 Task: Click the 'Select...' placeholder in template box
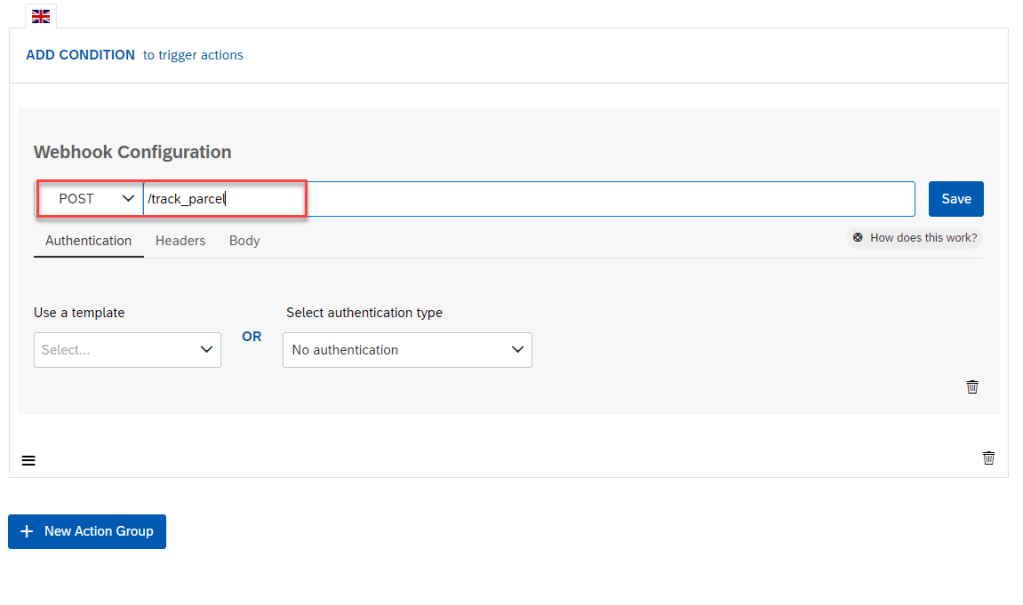(66, 350)
